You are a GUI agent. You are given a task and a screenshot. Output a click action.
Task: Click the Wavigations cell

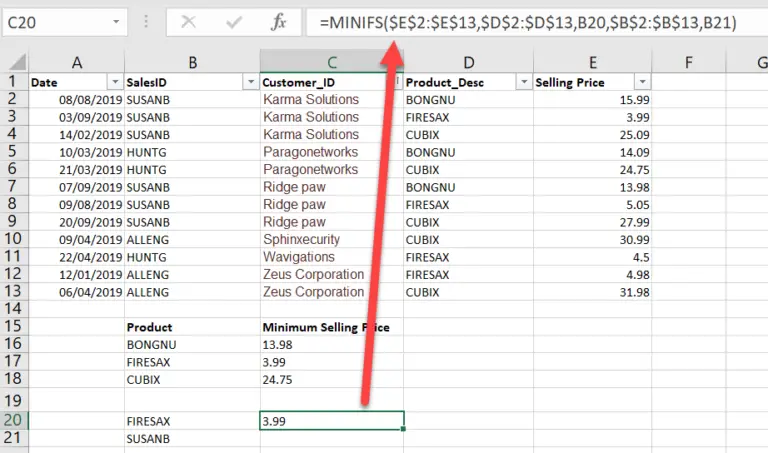(x=332, y=257)
